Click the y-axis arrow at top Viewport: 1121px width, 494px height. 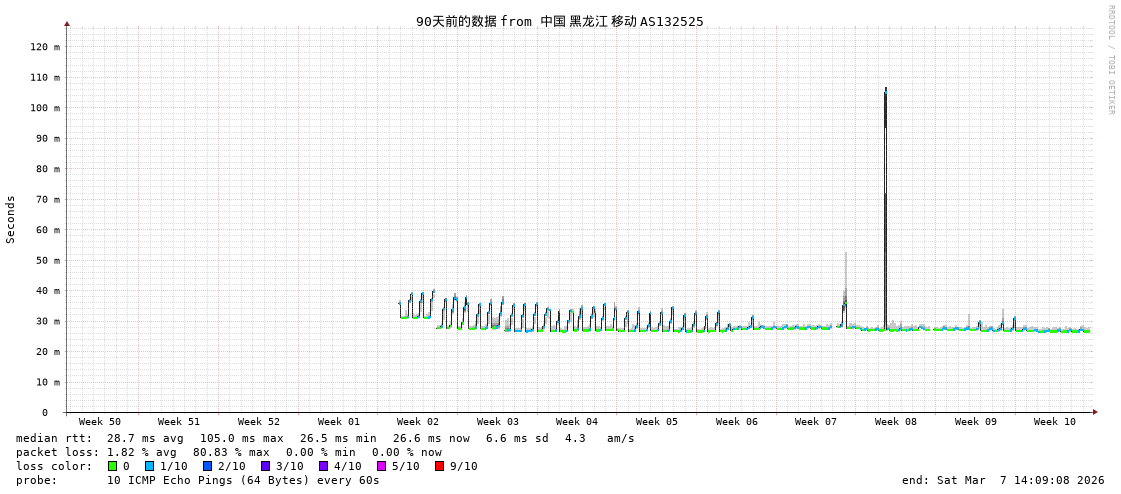click(67, 23)
